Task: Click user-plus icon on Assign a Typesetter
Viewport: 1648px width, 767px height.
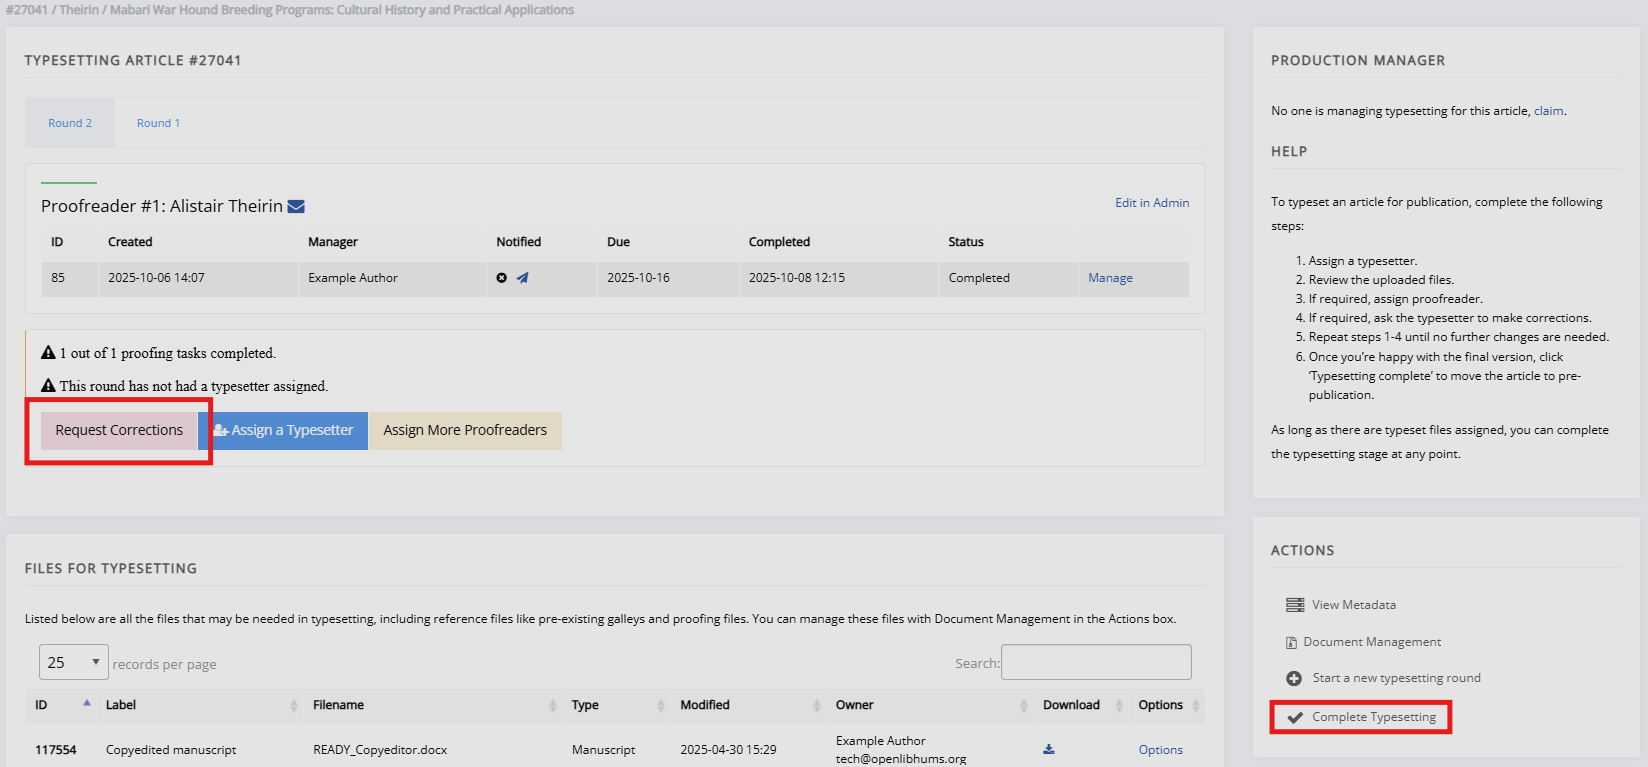Action: tap(221, 430)
